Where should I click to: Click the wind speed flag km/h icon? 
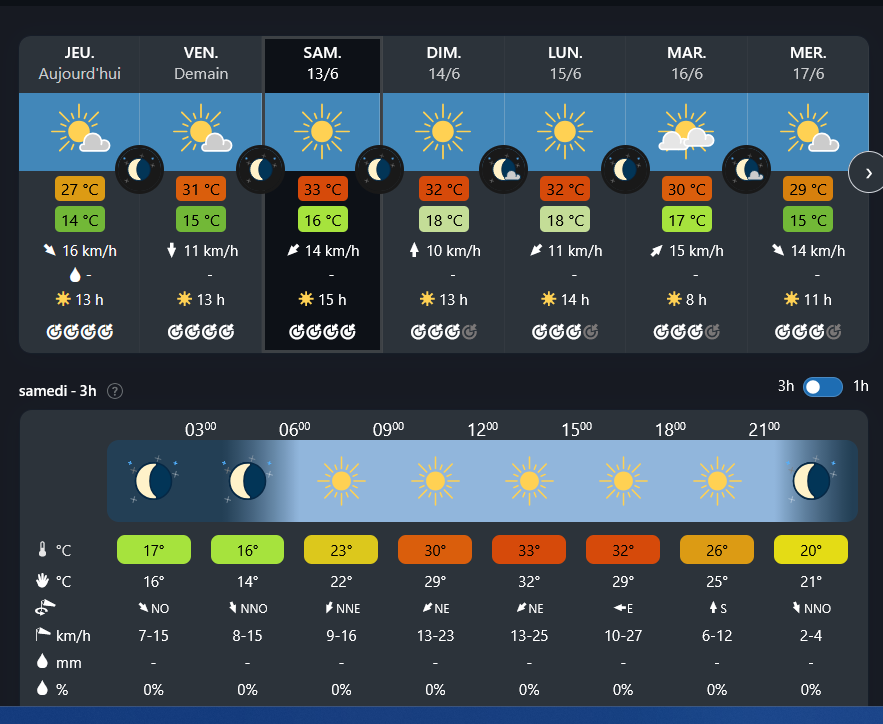[43, 635]
